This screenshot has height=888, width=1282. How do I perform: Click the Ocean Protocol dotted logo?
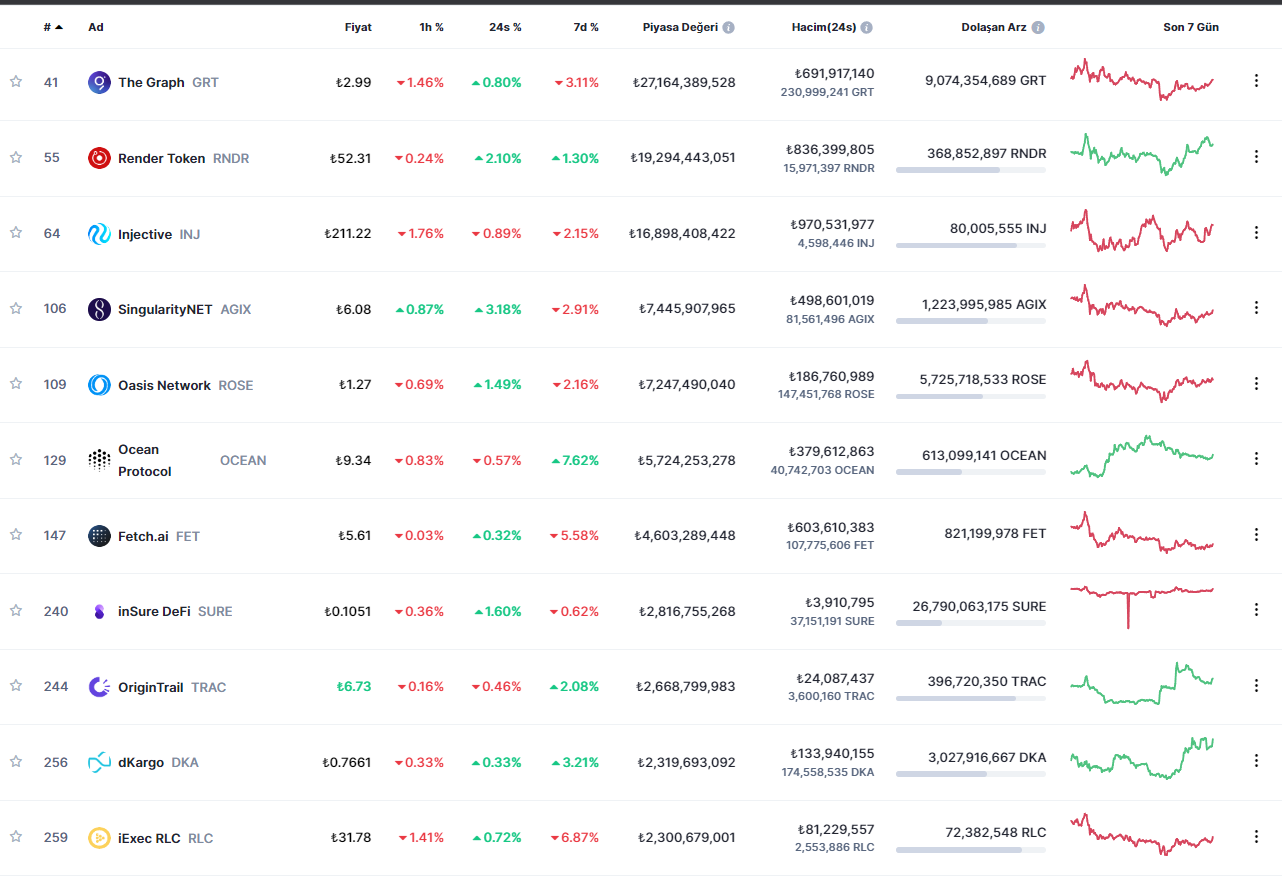99,460
